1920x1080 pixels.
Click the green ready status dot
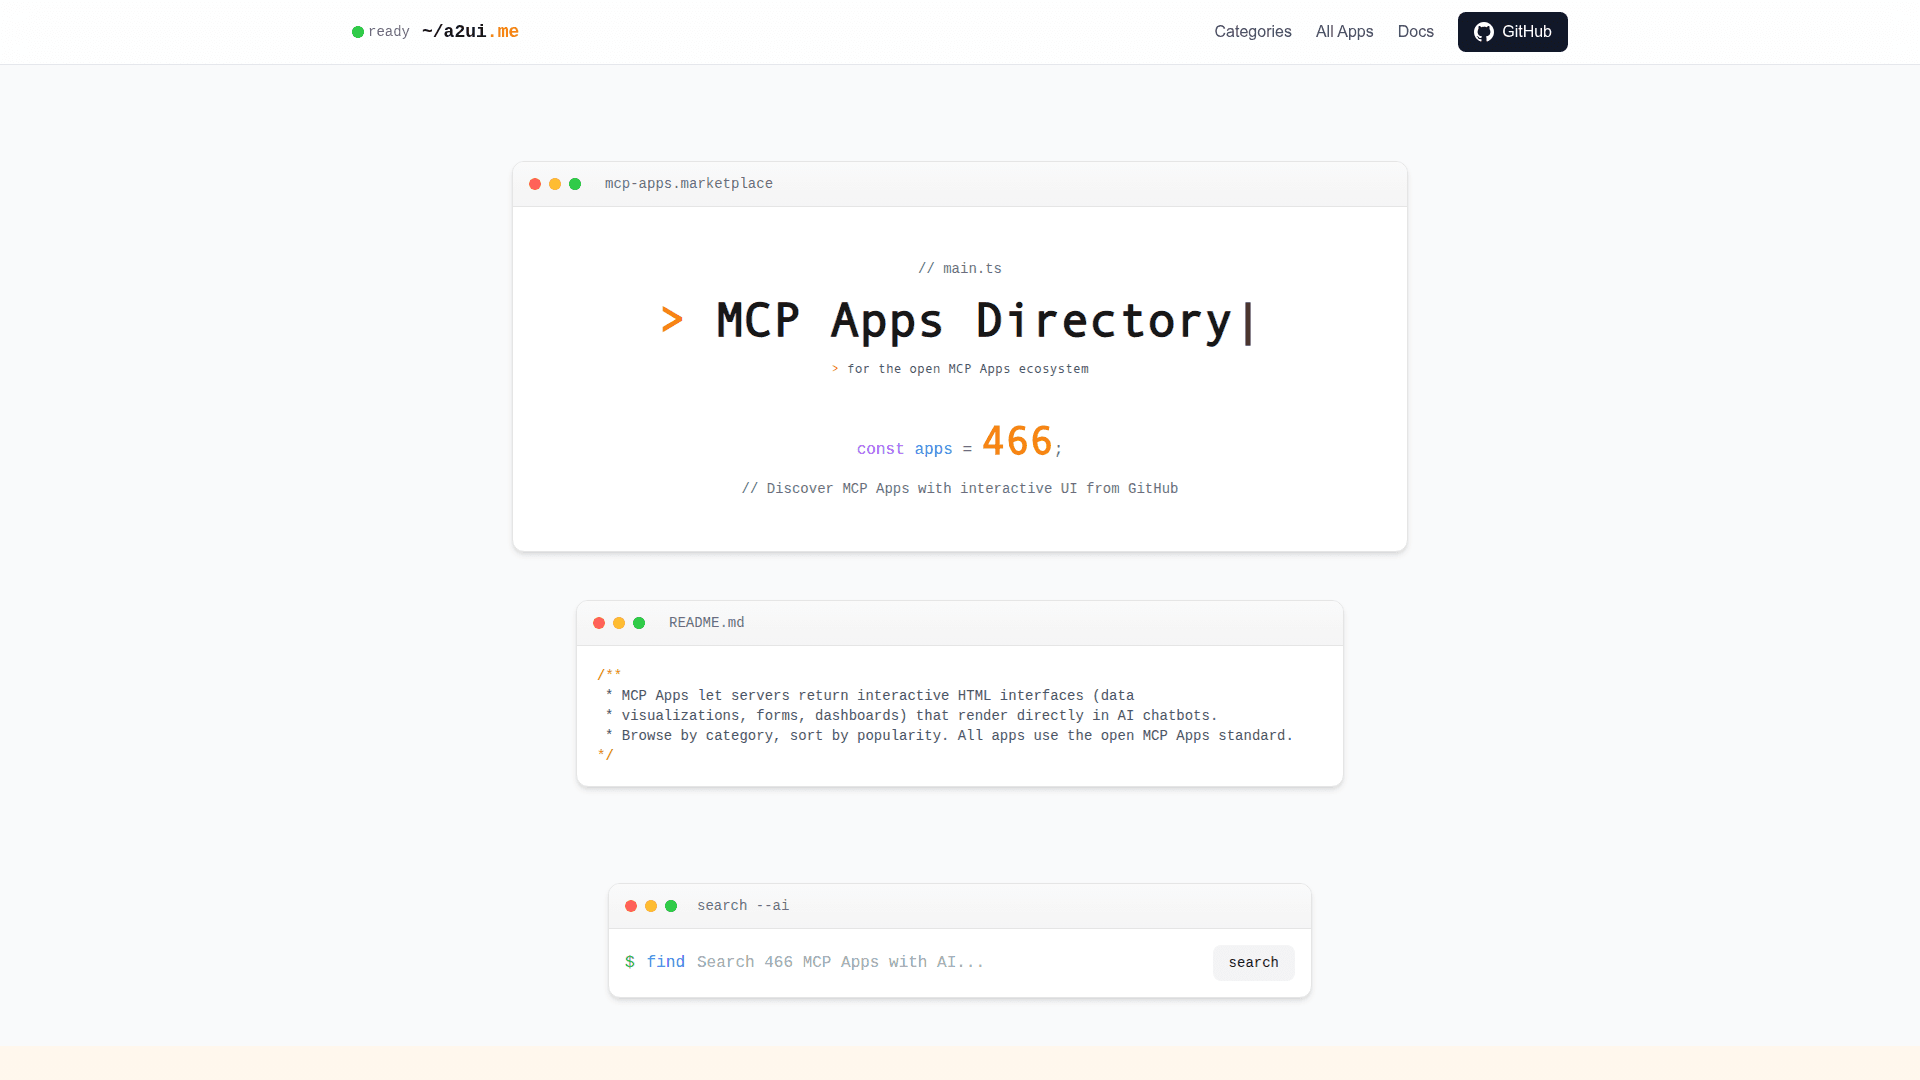coord(358,32)
